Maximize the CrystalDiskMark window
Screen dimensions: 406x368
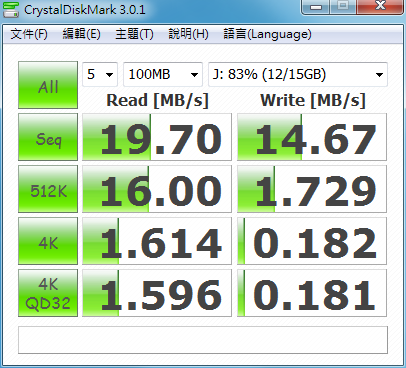tap(343, 7)
